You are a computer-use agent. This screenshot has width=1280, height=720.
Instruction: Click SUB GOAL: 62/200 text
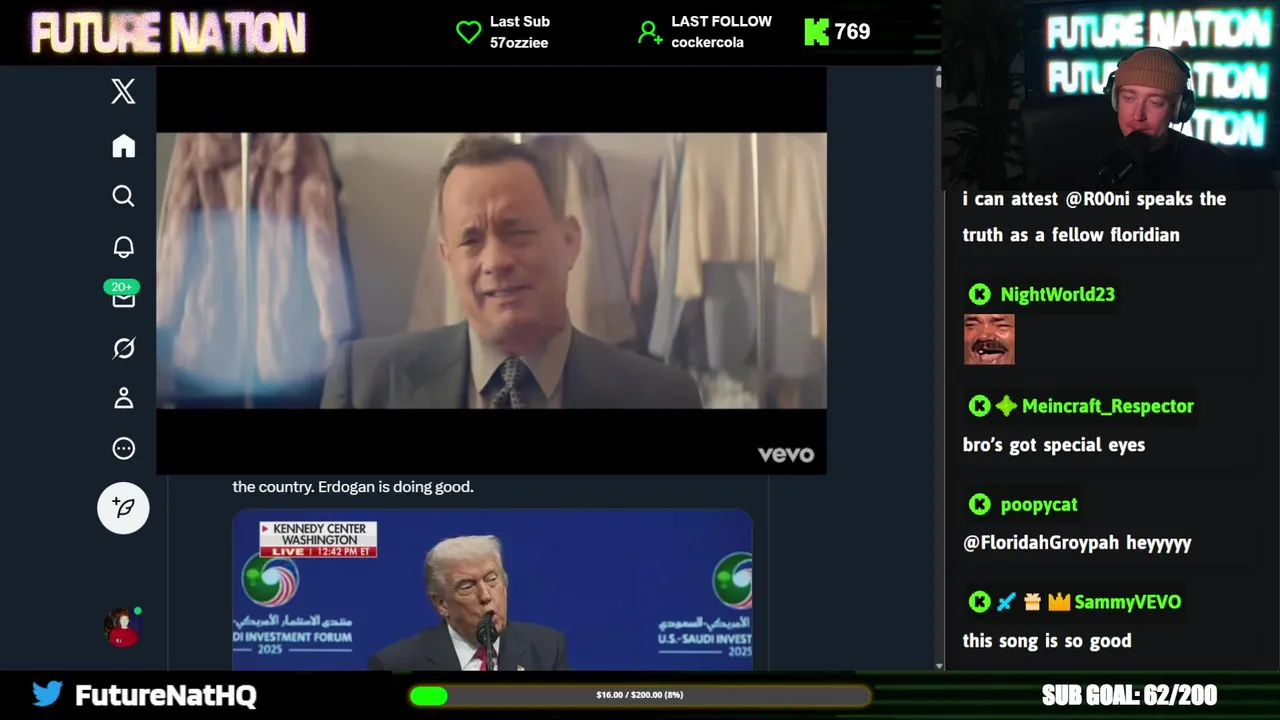pyautogui.click(x=1129, y=695)
